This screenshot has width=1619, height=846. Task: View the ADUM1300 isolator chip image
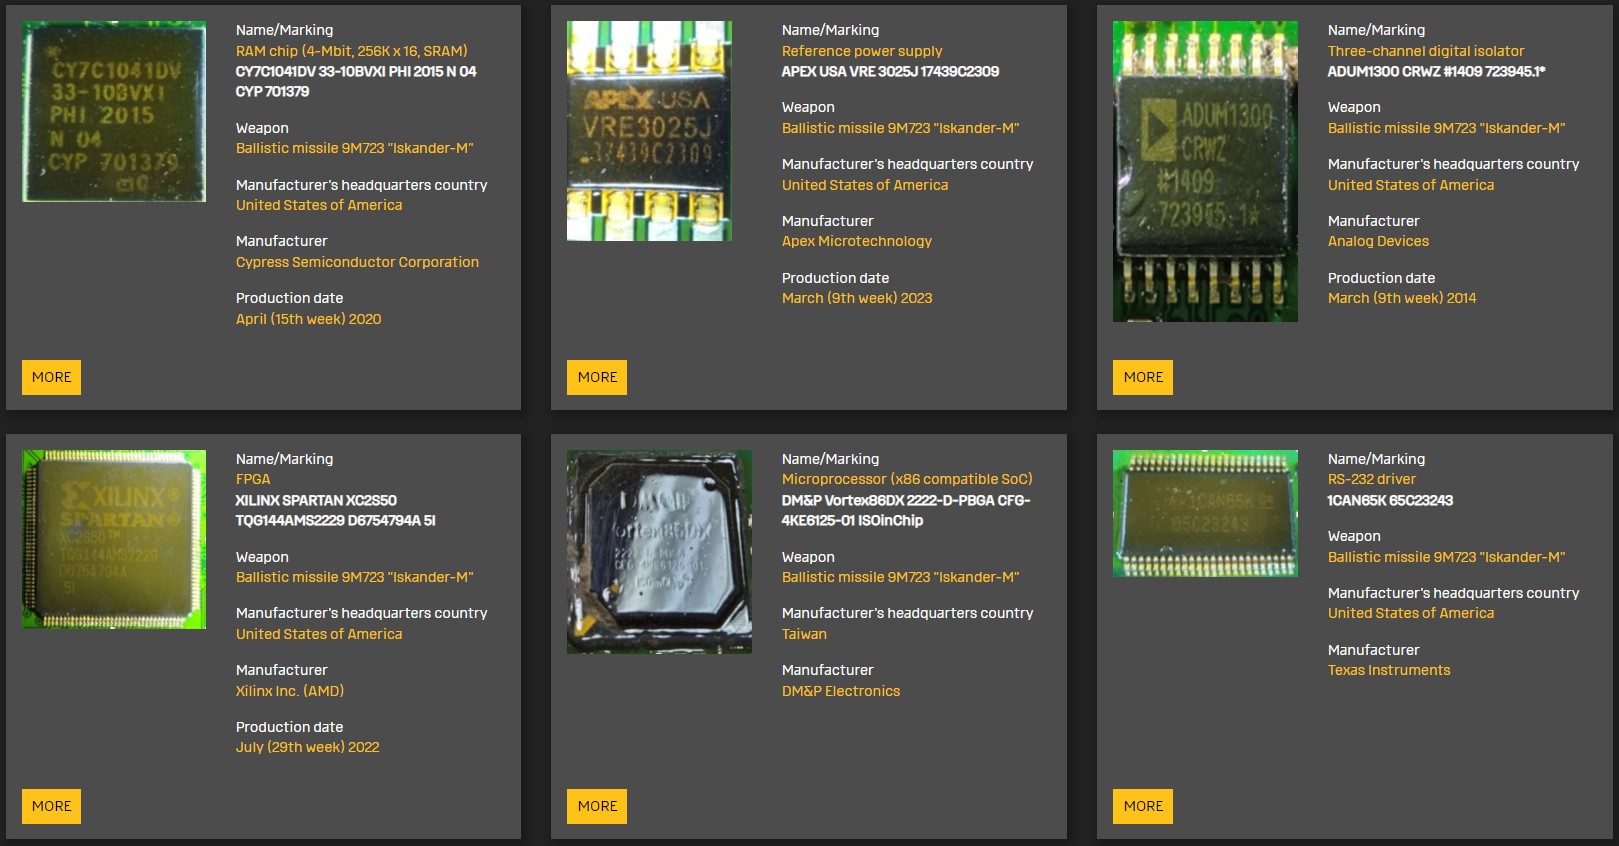point(1205,171)
